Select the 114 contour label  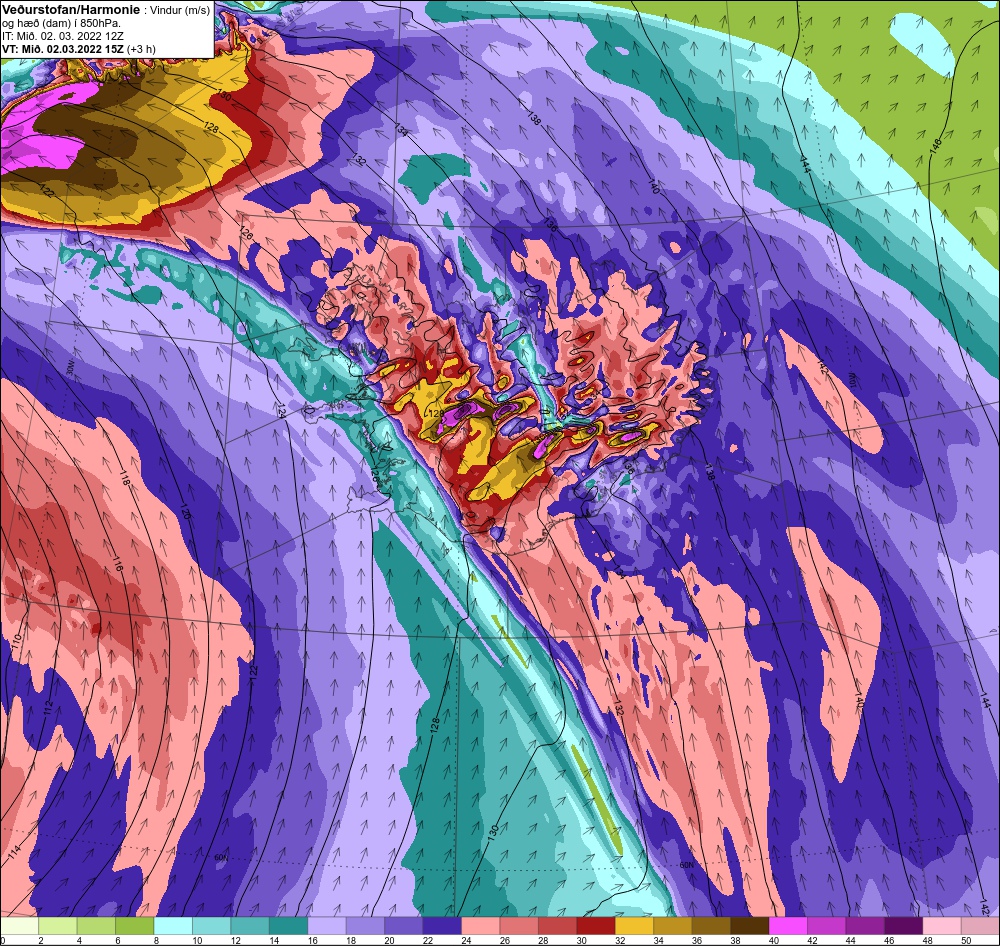point(15,854)
